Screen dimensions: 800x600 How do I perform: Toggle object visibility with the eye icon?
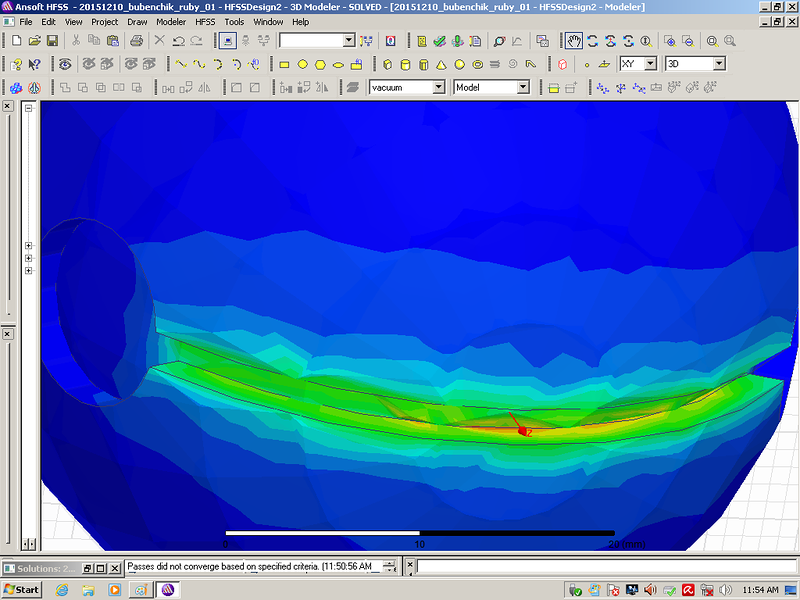(65, 64)
